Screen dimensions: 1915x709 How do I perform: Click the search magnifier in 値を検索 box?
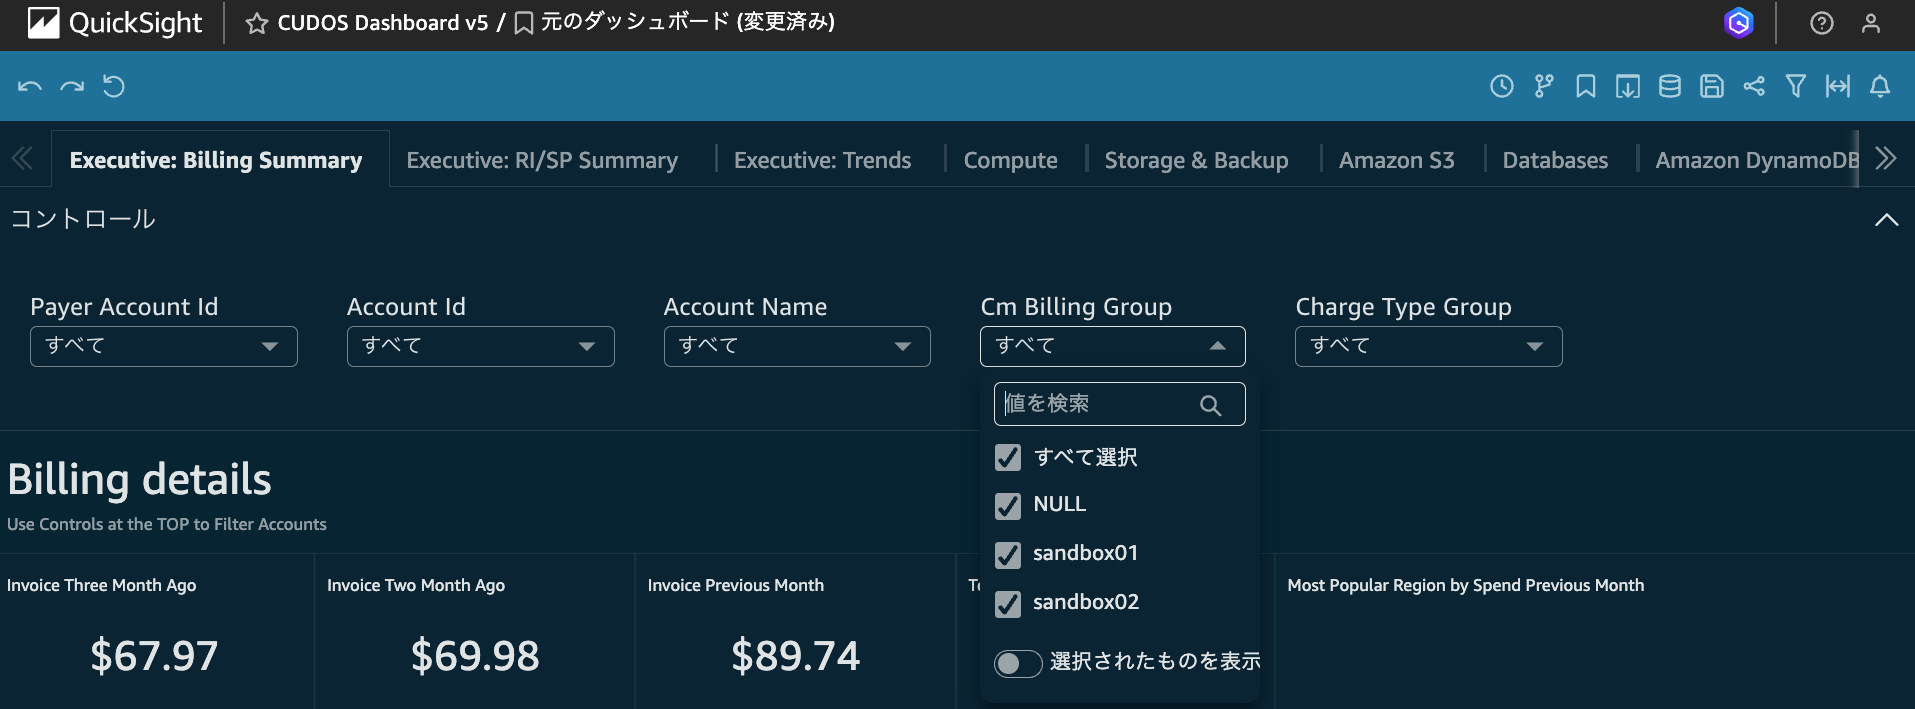[1211, 405]
